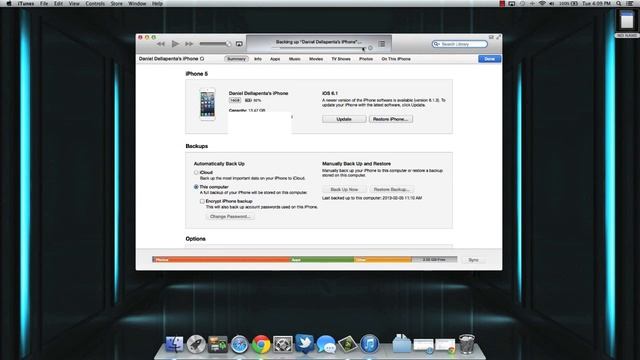
Task: Select the iCloud backup radio button
Action: pos(196,173)
